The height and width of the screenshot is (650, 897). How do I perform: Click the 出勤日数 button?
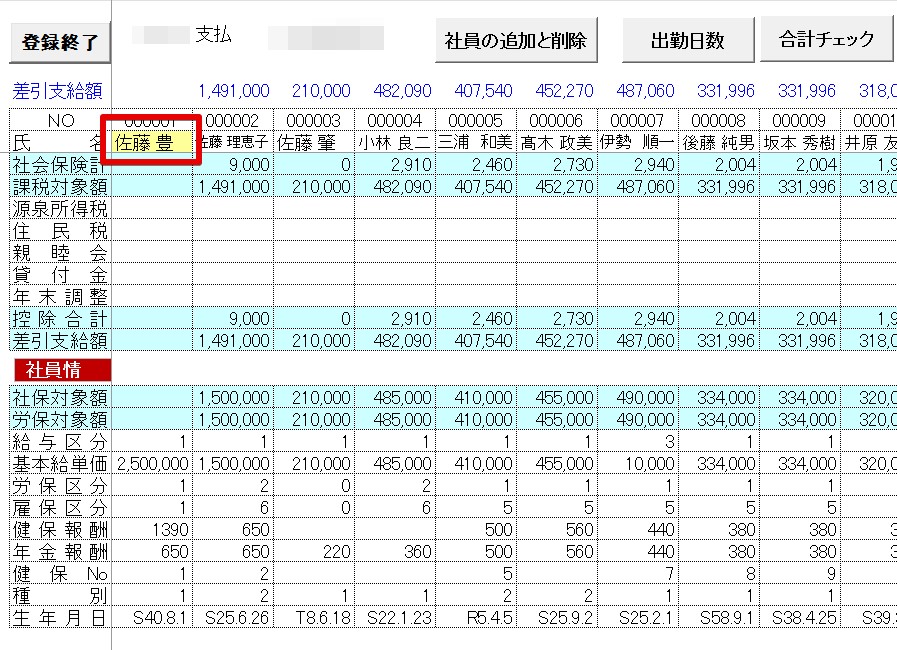point(688,40)
